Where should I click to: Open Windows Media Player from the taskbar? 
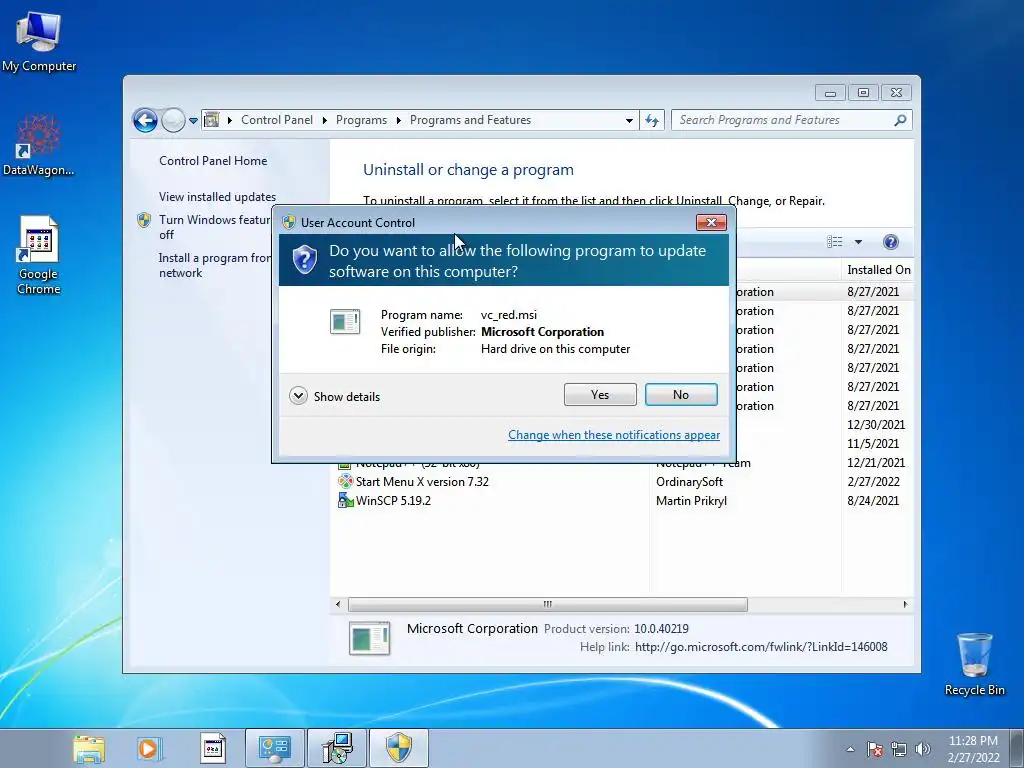[x=149, y=748]
